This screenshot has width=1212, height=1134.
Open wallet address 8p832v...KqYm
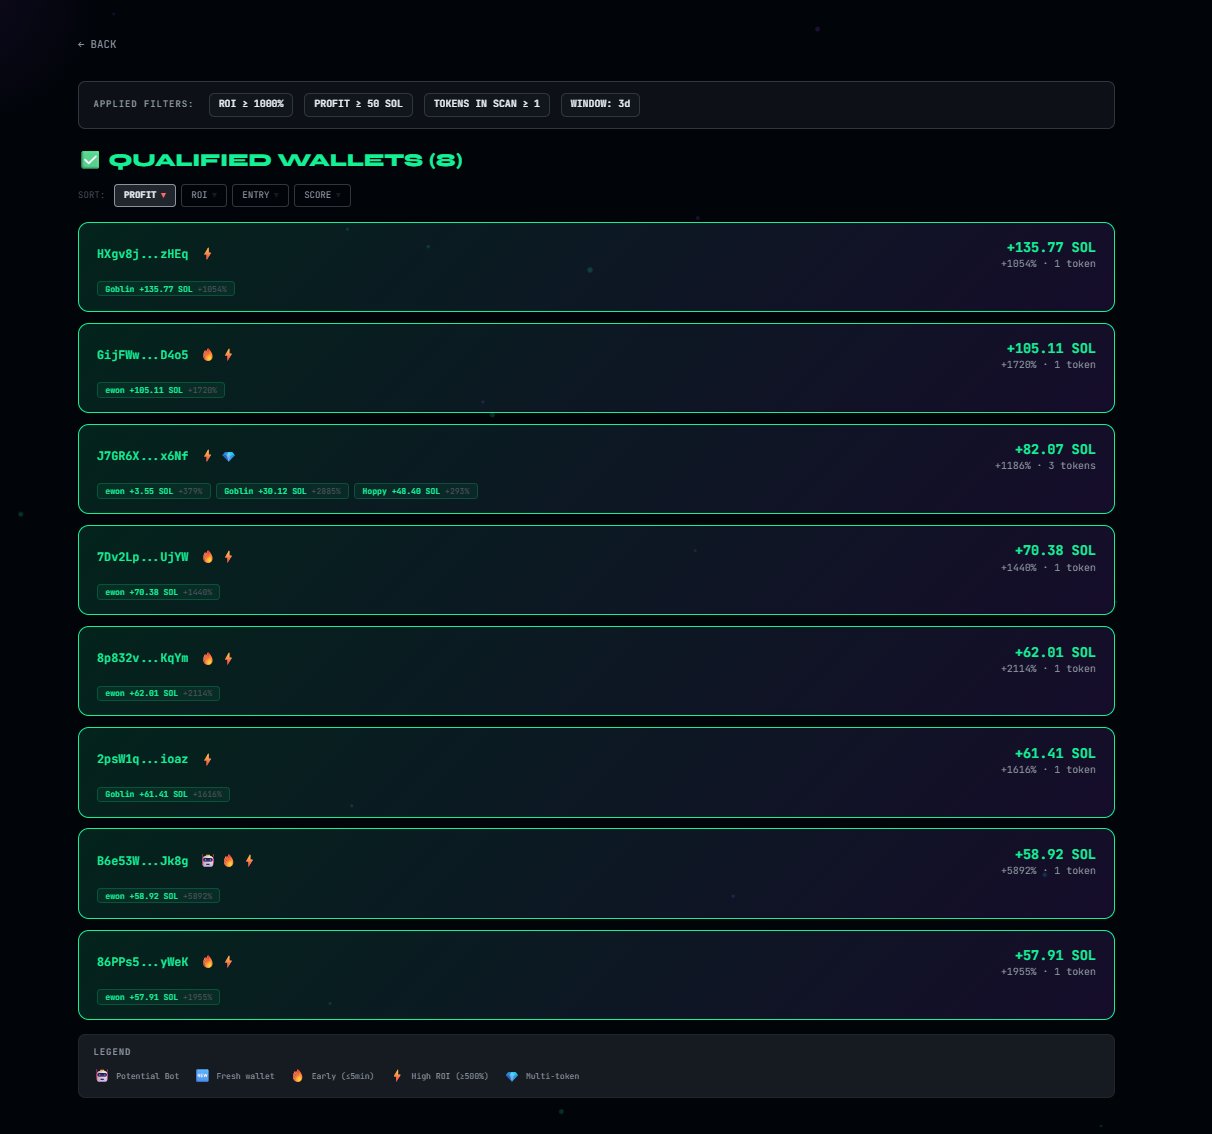142,659
